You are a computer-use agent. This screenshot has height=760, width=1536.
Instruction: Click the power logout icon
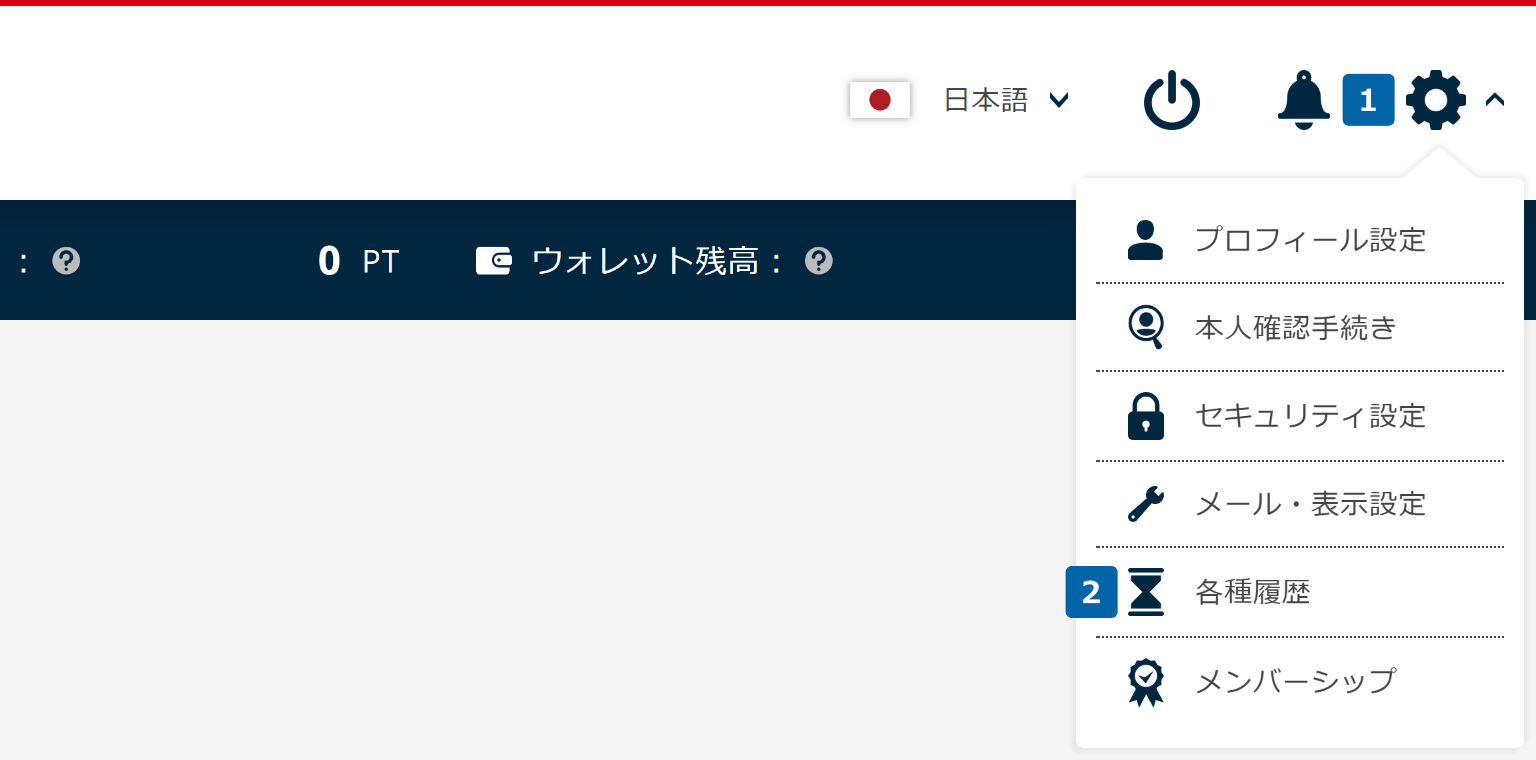click(1172, 100)
